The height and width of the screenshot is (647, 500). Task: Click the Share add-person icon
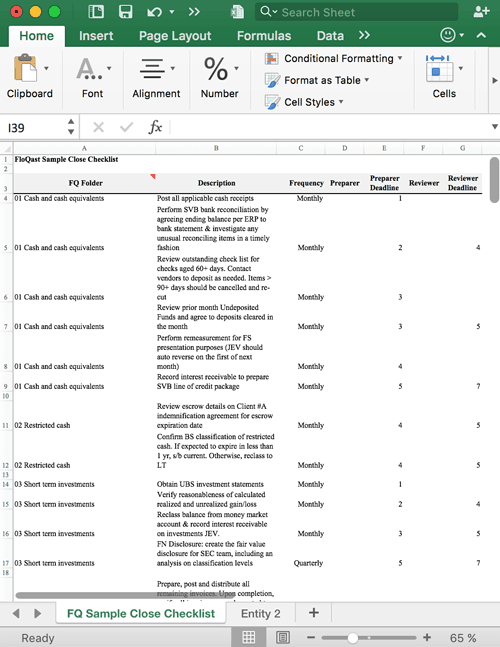481,12
